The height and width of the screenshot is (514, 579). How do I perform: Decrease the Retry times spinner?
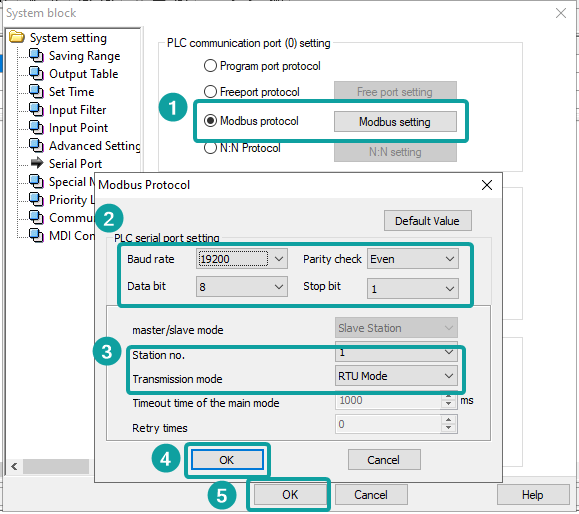click(x=449, y=428)
